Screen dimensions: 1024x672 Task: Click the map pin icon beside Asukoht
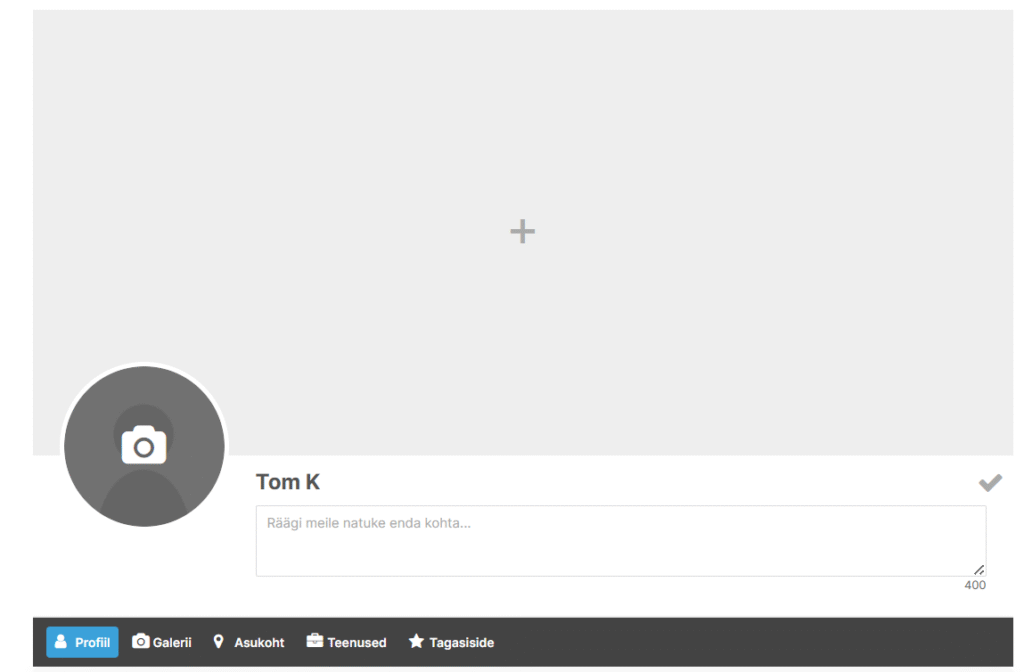point(219,642)
